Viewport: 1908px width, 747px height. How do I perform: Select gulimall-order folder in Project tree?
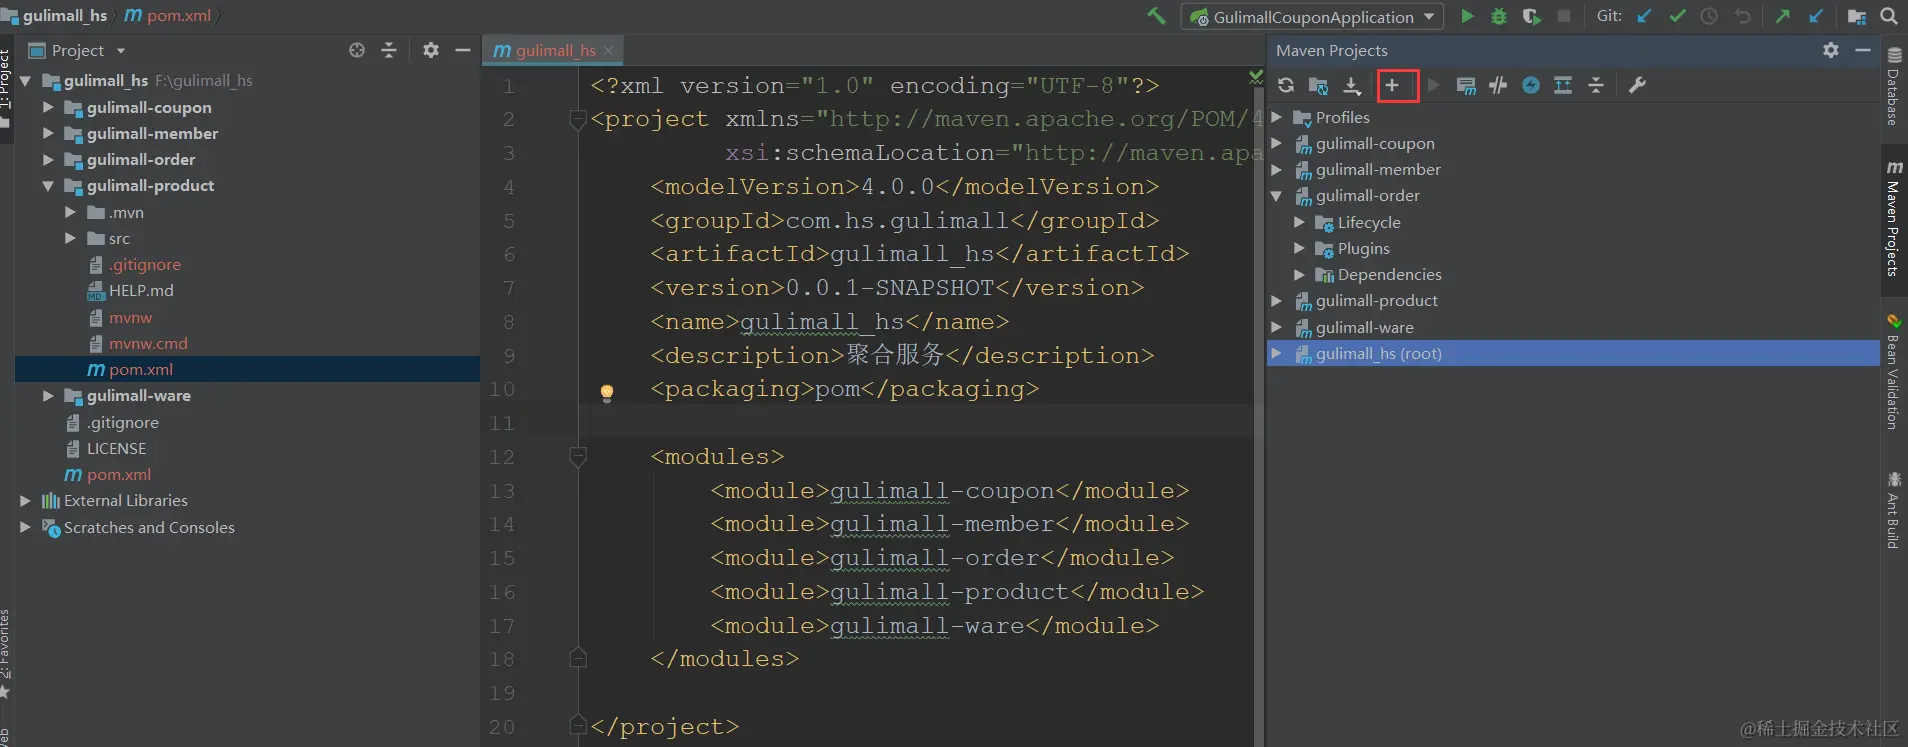pos(141,159)
